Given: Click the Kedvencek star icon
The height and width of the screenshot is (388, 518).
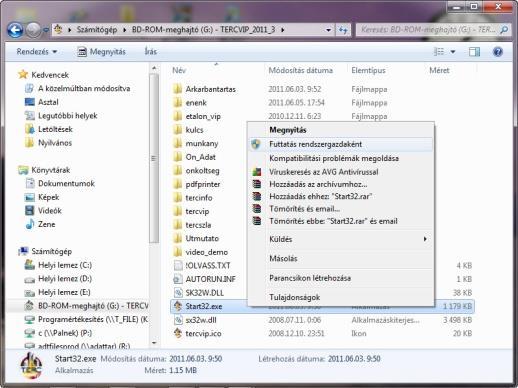Looking at the screenshot, I should (23, 74).
